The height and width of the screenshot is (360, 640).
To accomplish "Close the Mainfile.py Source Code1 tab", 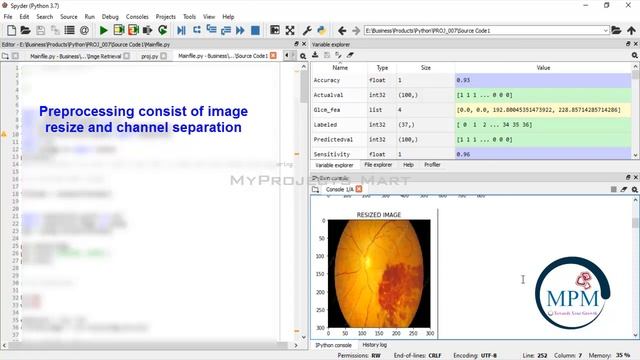I will (273, 56).
